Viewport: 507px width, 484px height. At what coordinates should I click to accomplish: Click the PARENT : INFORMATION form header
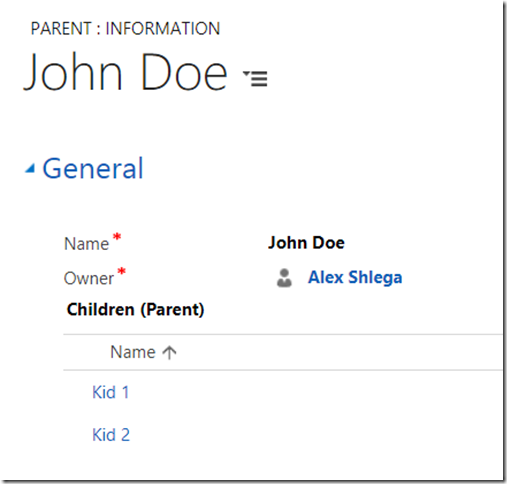pos(125,28)
